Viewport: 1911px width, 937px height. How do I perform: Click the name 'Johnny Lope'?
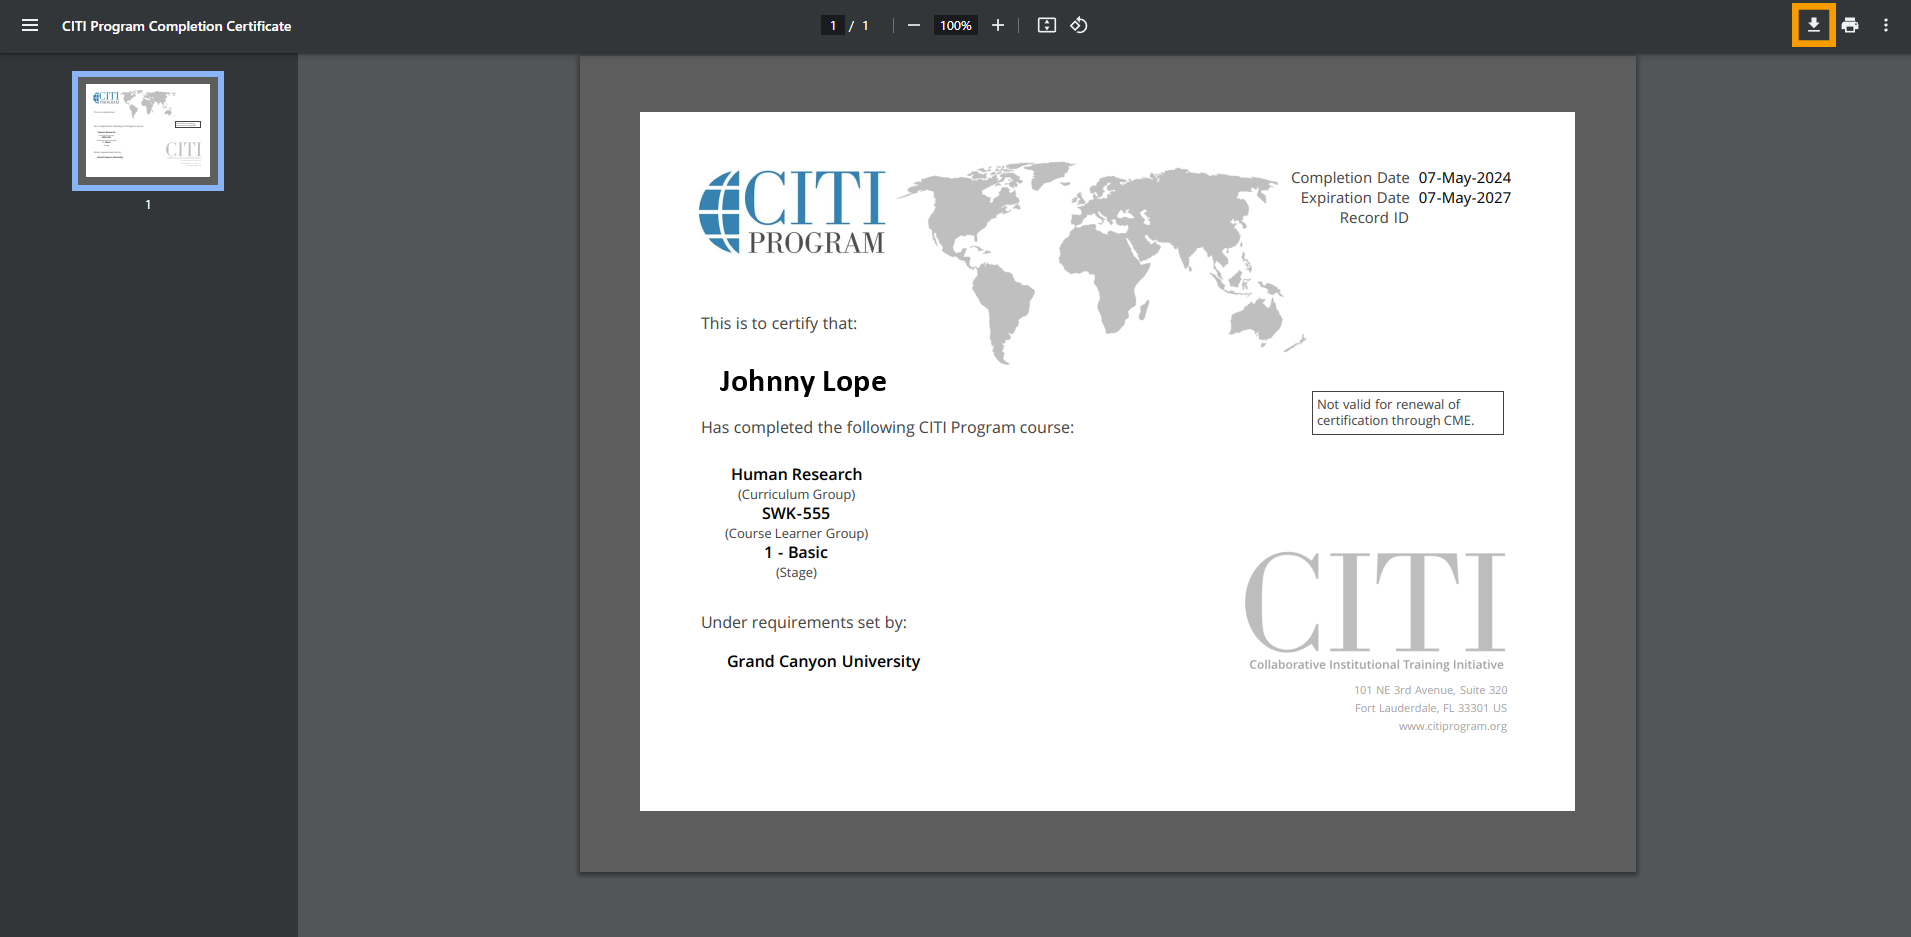[803, 382]
